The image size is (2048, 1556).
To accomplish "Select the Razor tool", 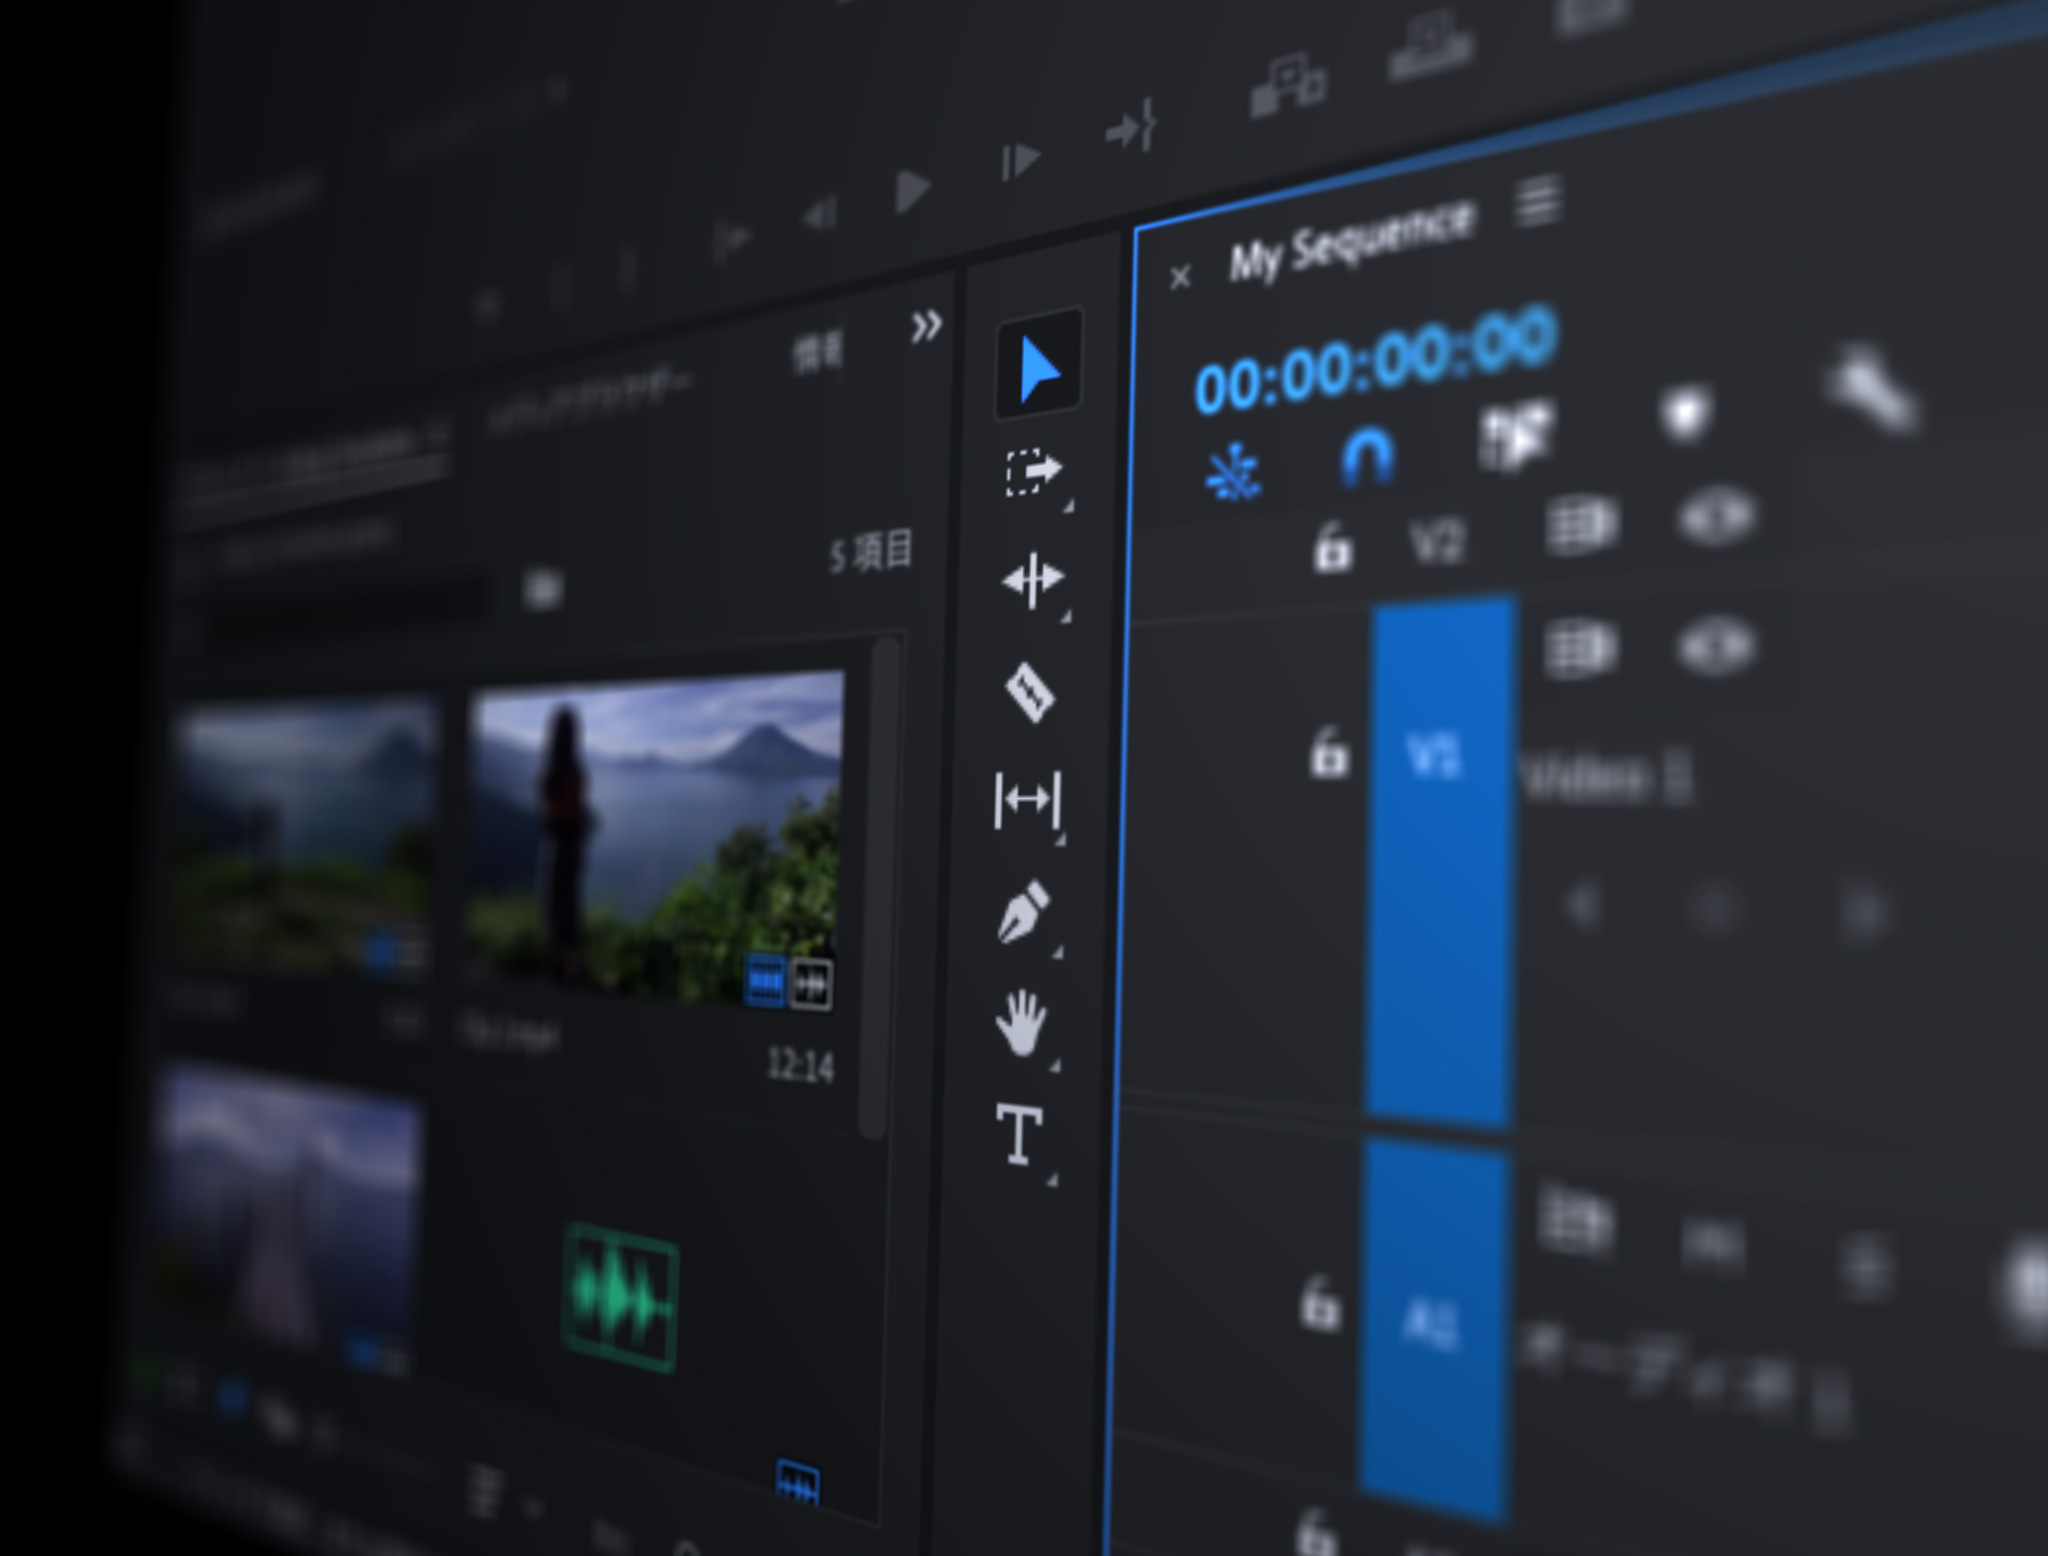I will [1030, 692].
